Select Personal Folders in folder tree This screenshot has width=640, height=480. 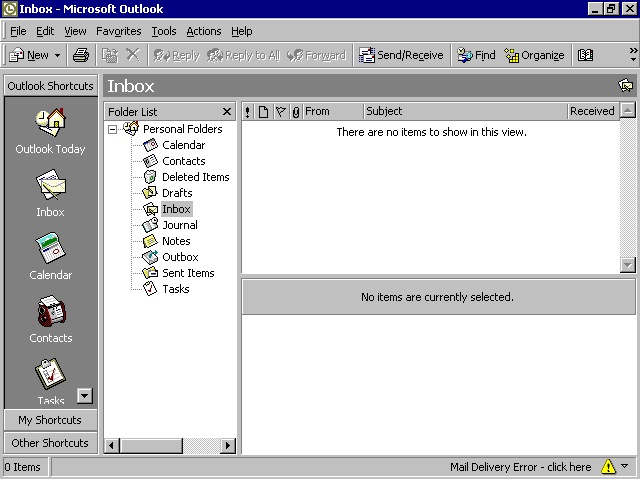(182, 129)
